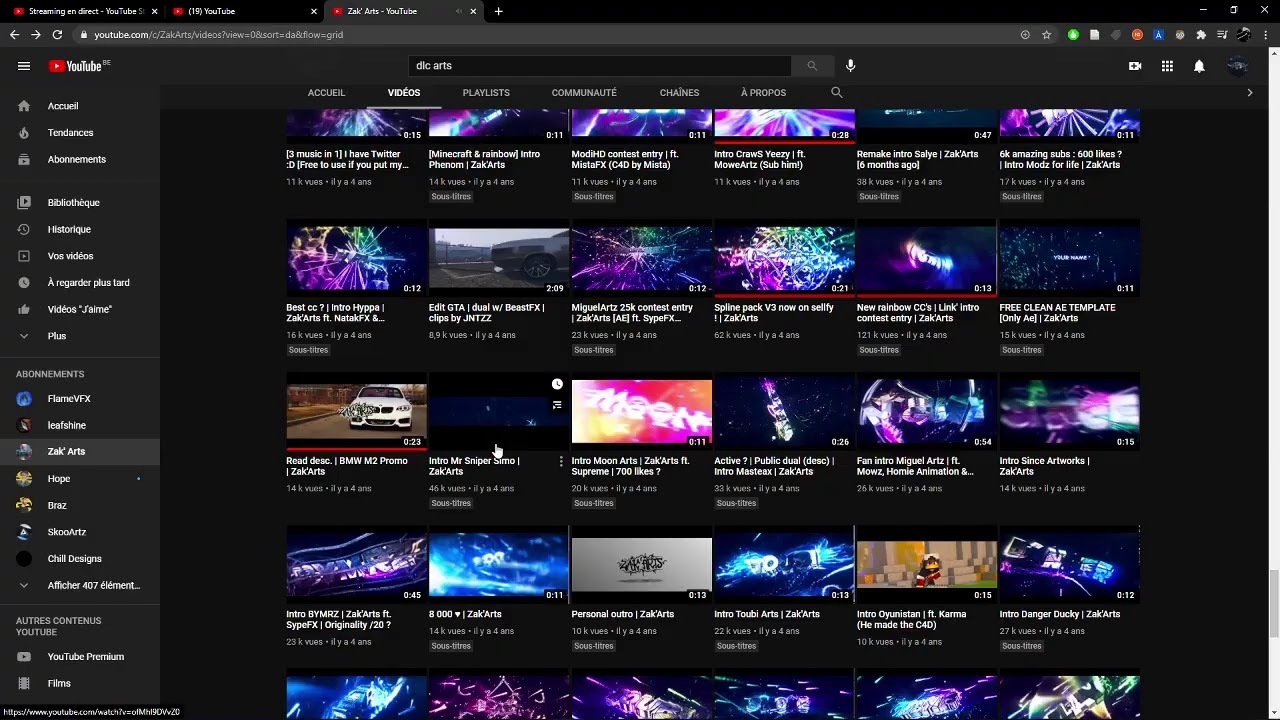Advance channel tabs with right chevron
The width and height of the screenshot is (1280, 720).
(x=1249, y=92)
